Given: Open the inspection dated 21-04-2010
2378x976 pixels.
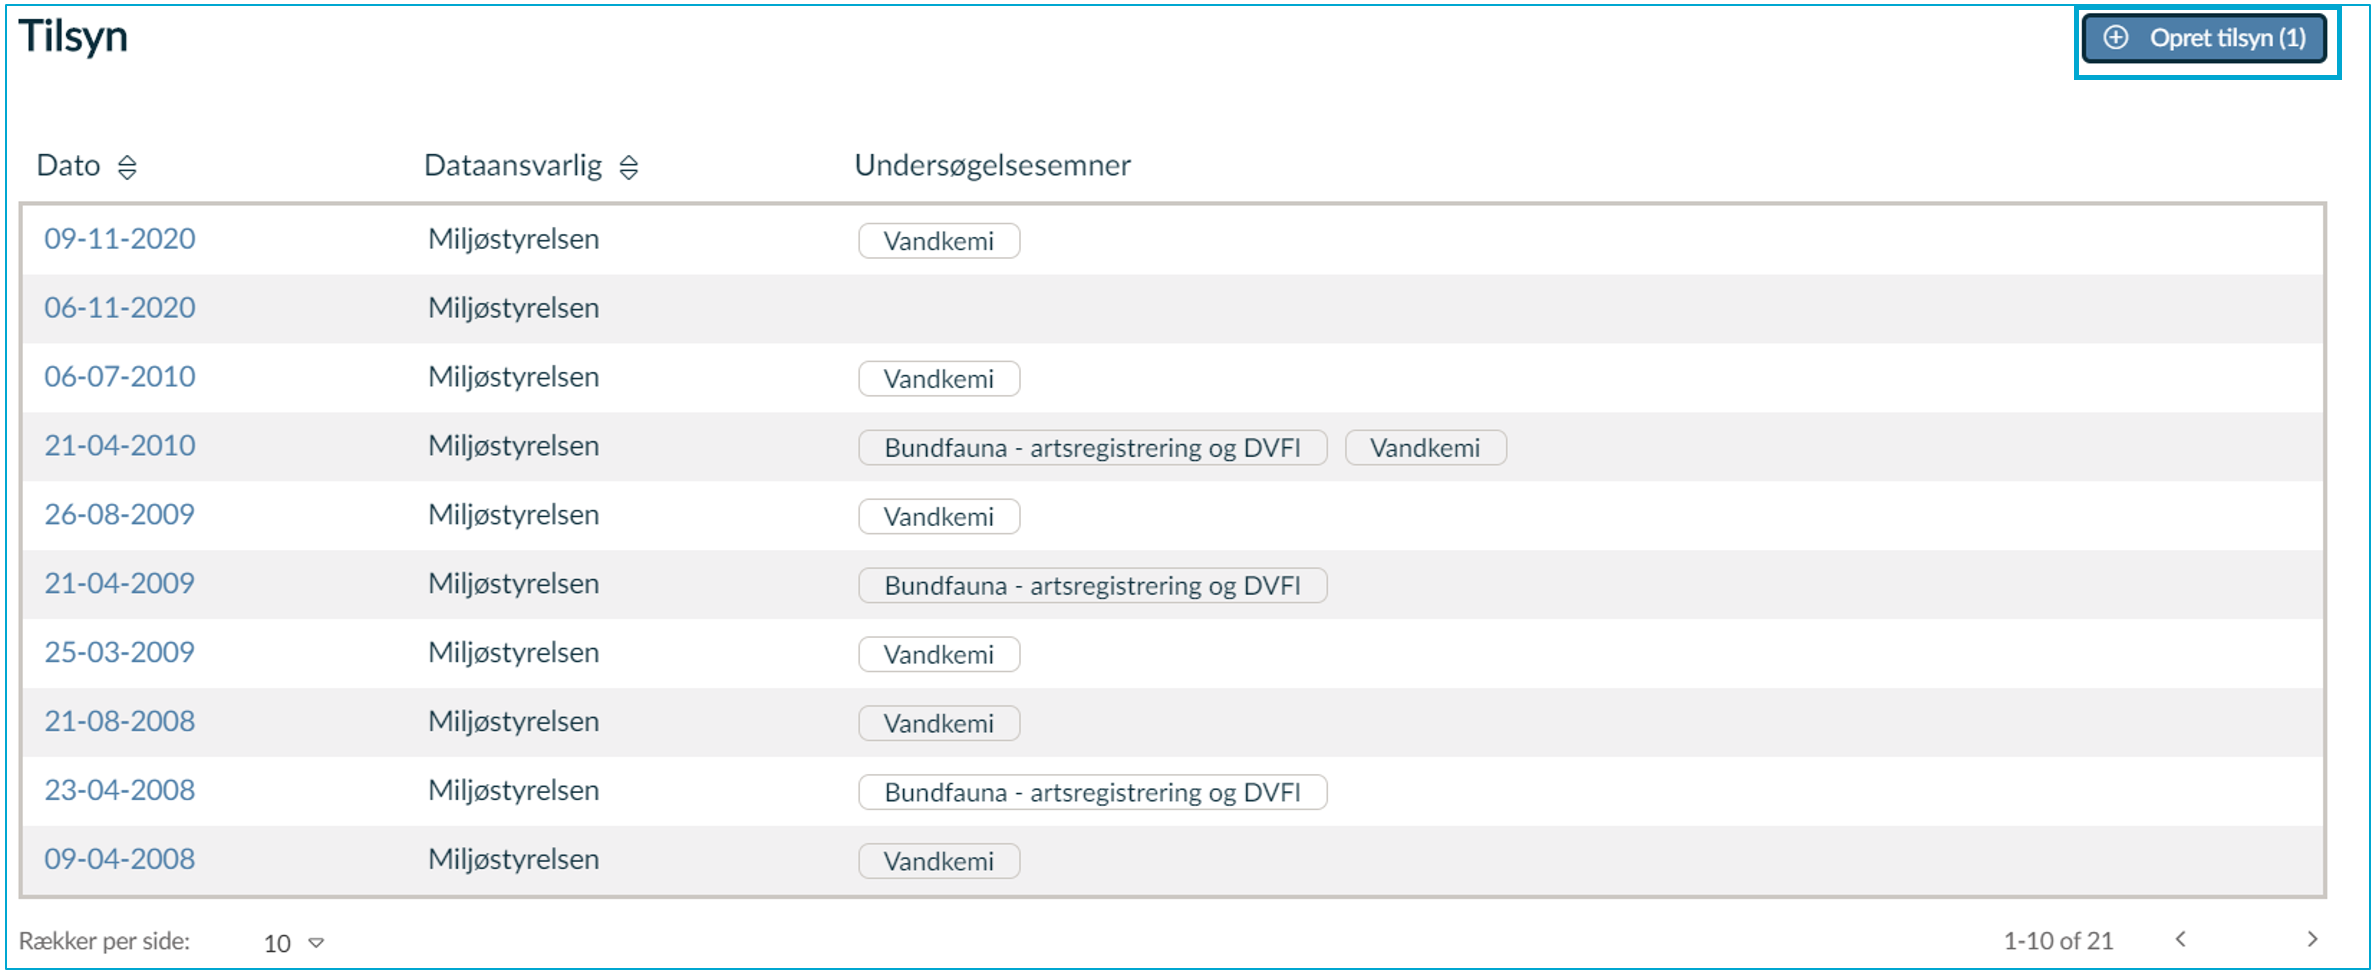Looking at the screenshot, I should [120, 446].
